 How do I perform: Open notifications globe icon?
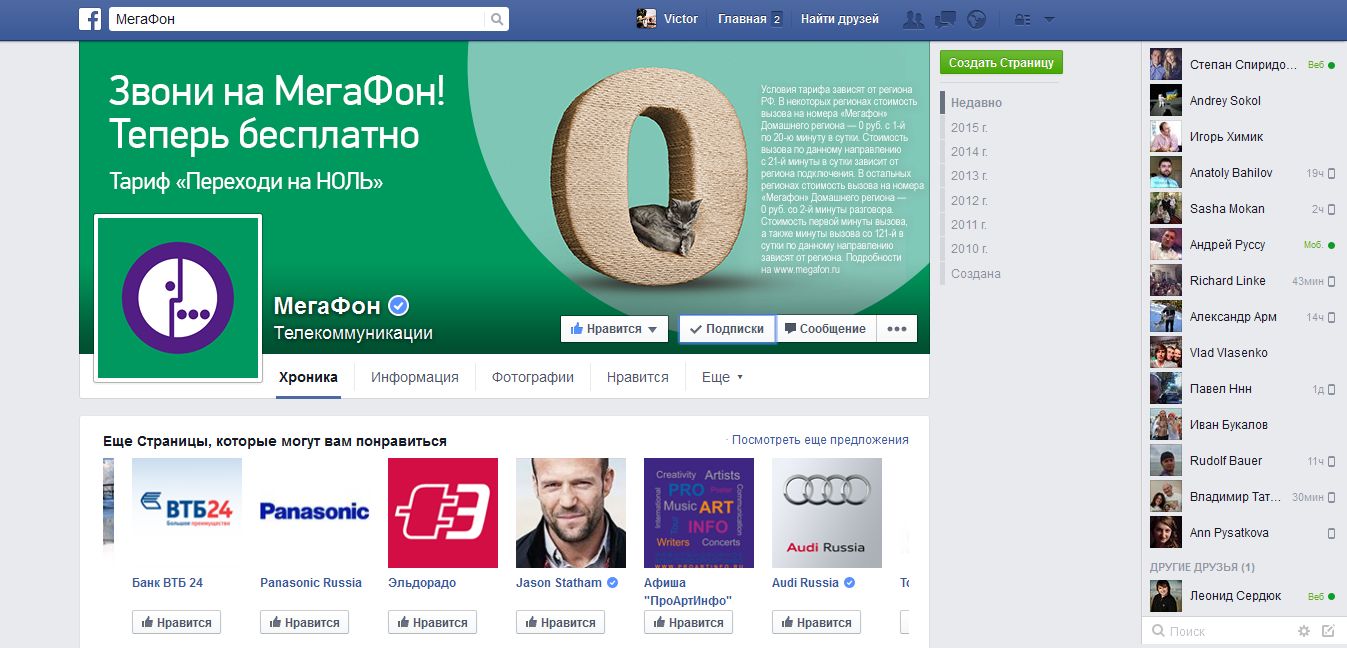click(x=977, y=19)
